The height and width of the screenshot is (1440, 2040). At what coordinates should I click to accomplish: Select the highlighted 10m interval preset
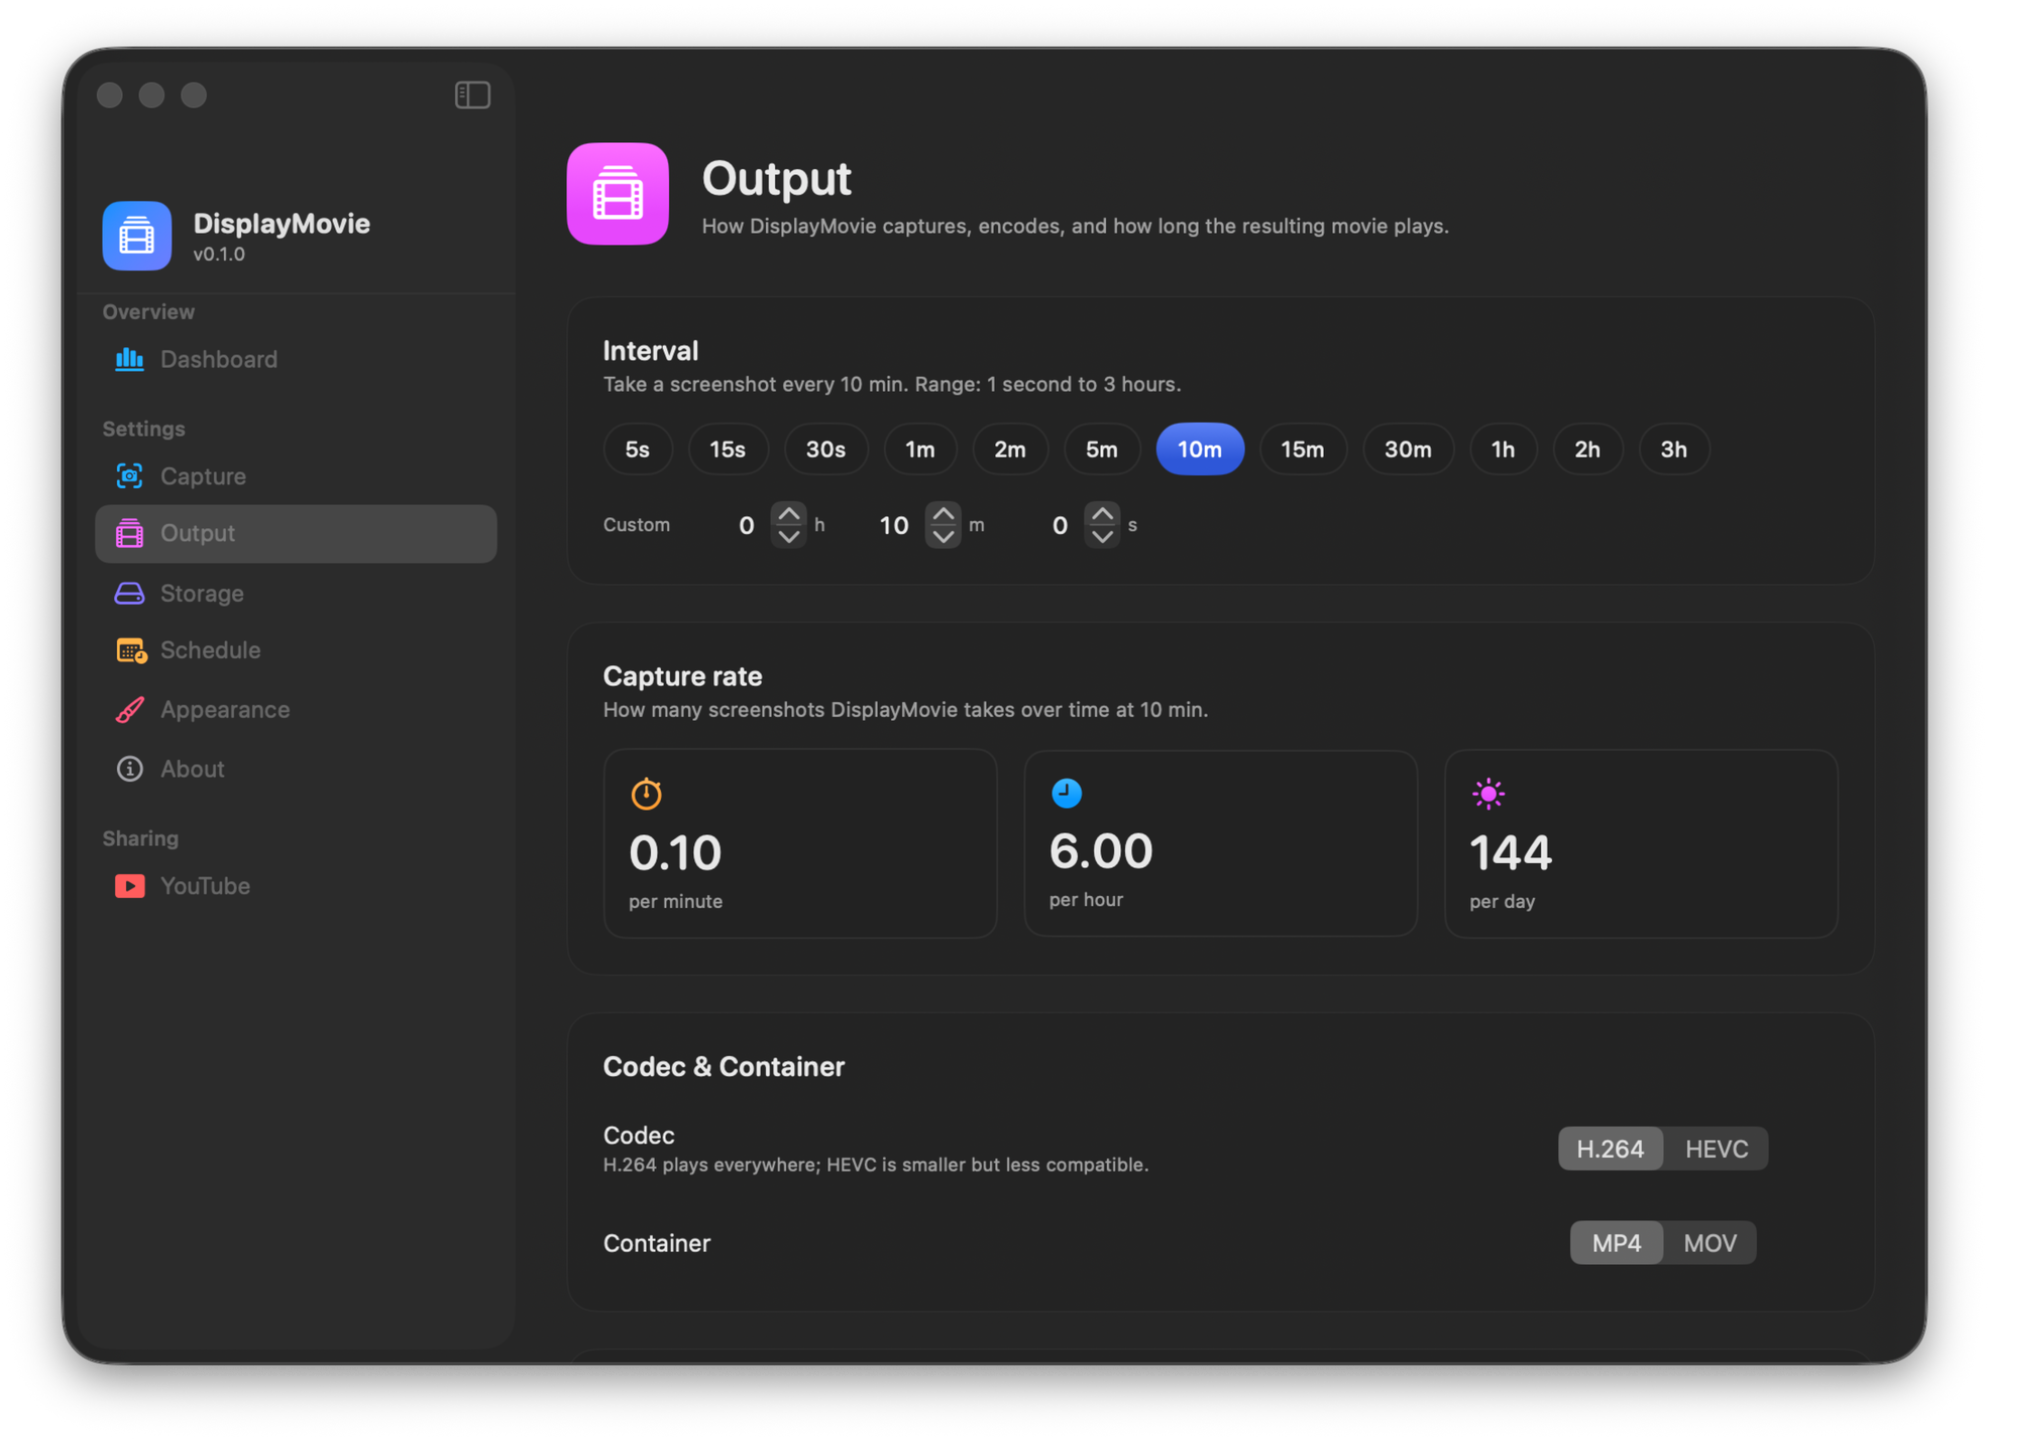click(x=1200, y=449)
